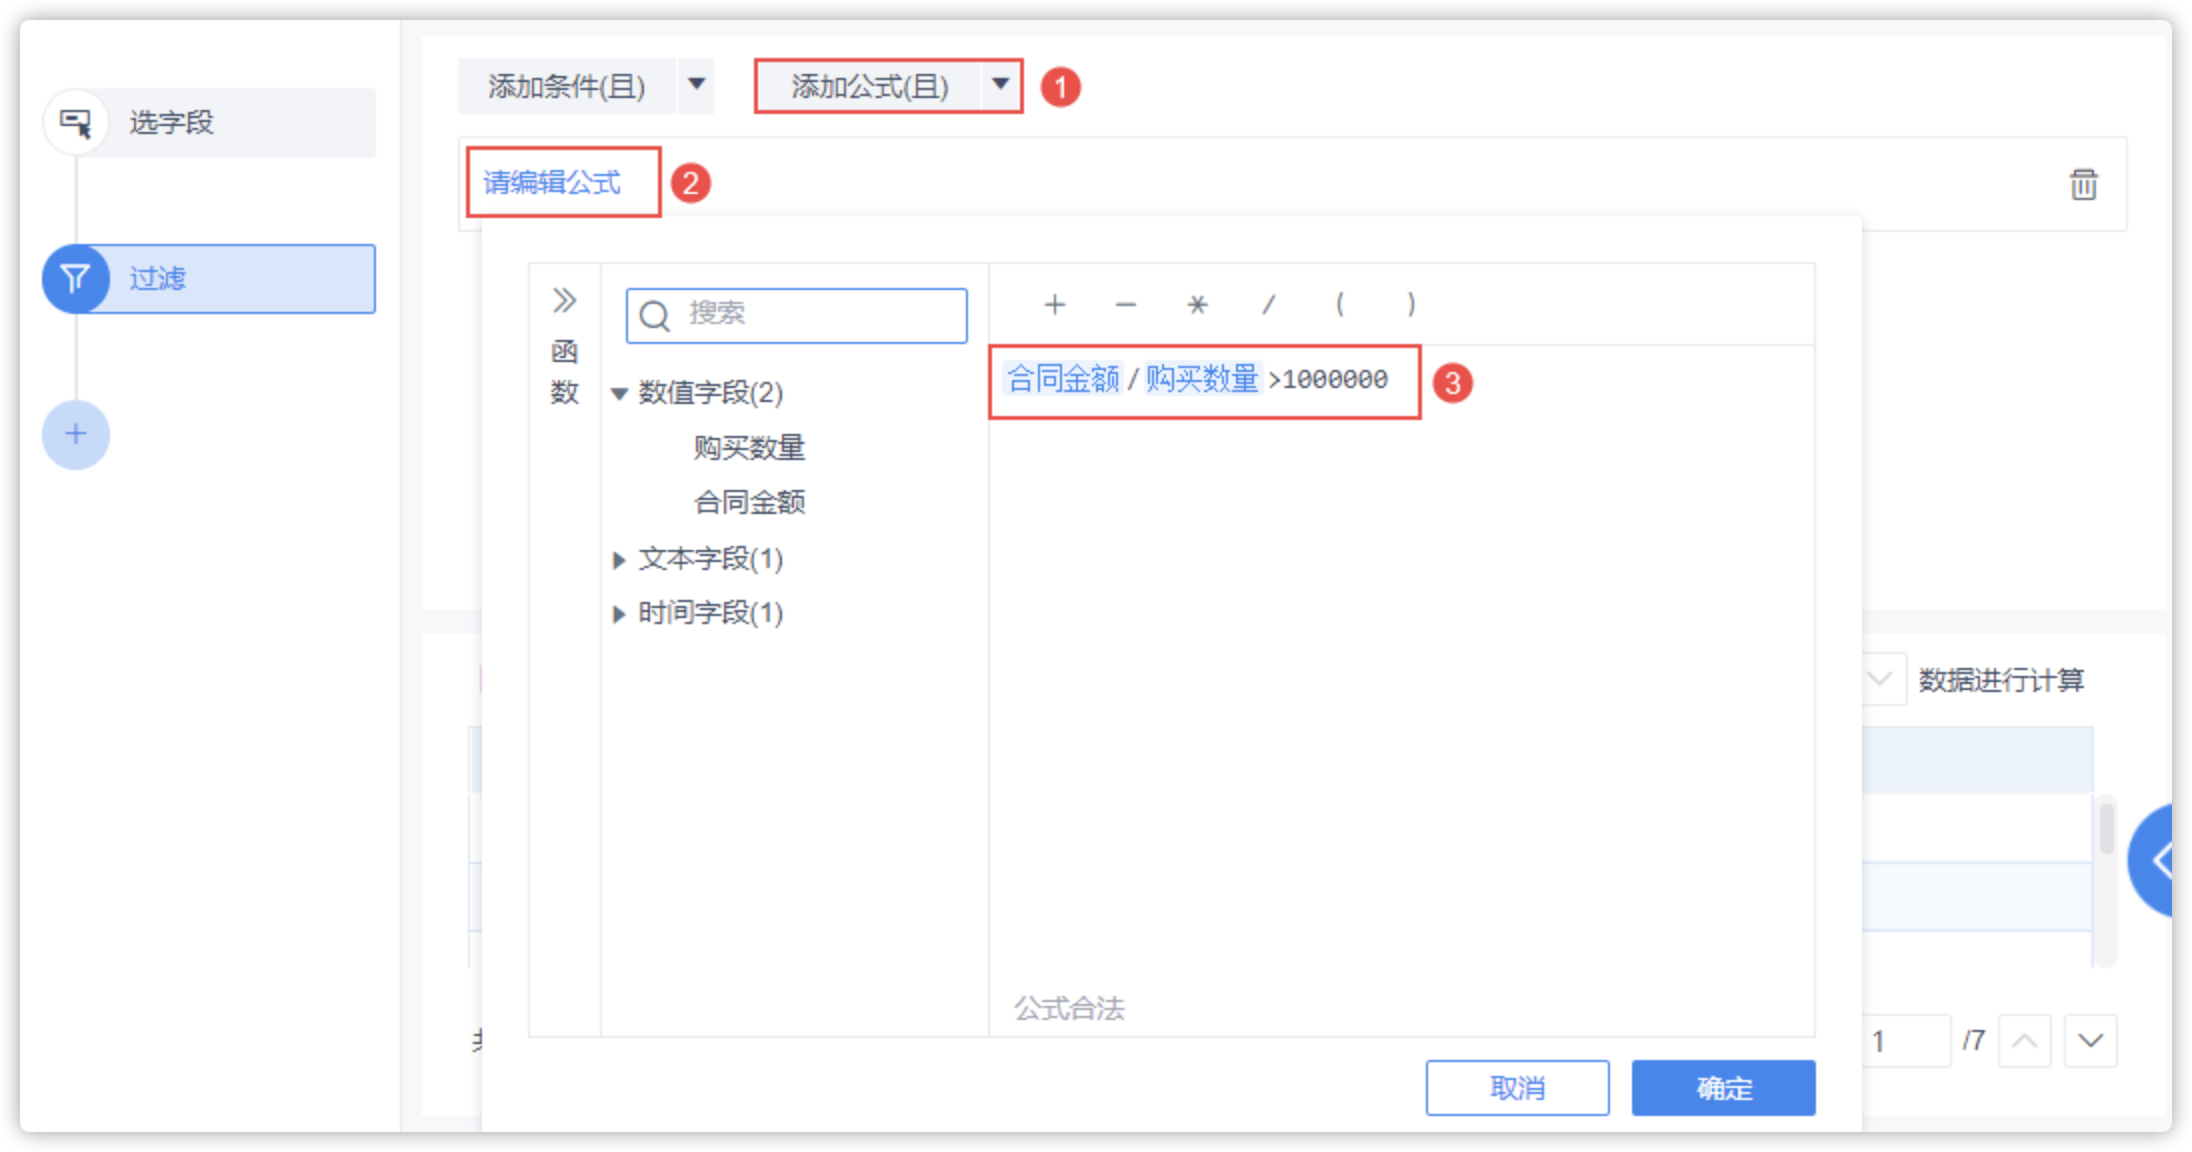
Task: Expand the 时间字段(1) group
Action: point(619,614)
